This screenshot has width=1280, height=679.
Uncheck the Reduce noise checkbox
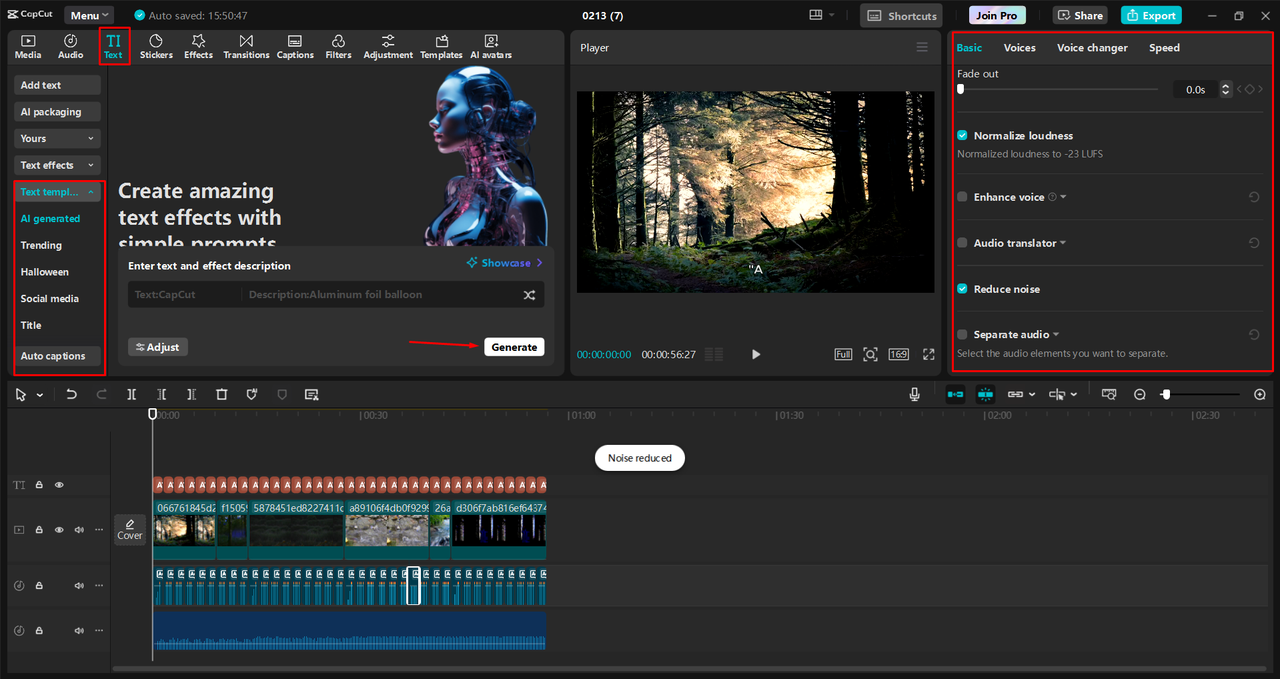point(962,289)
